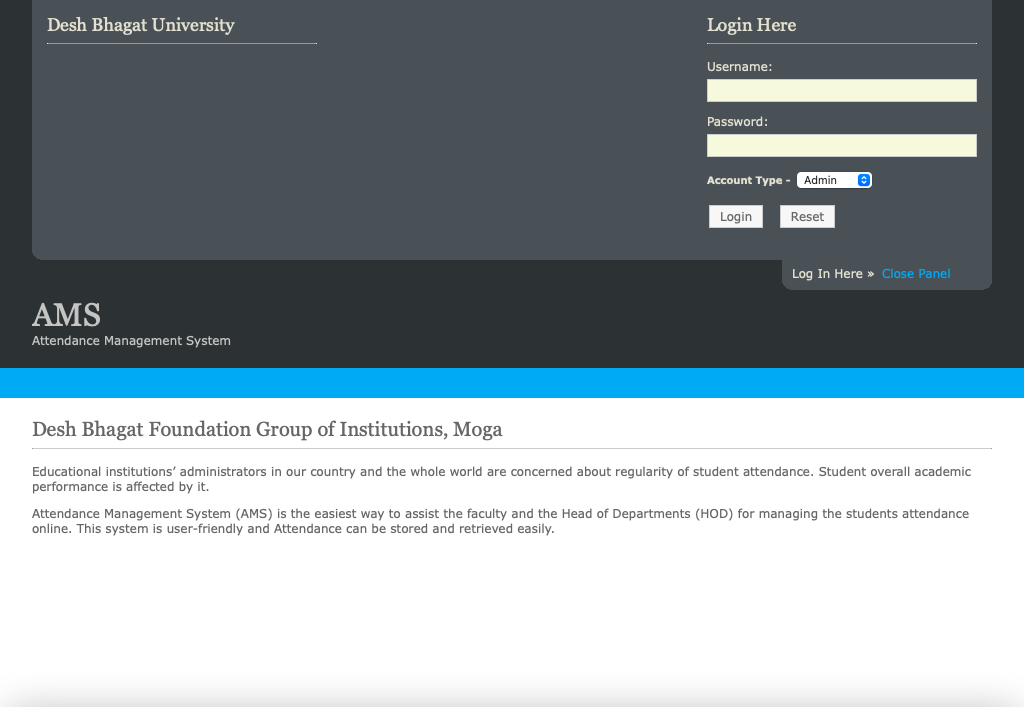
Task: Click the 'Attendance Management System' subtitle
Action: click(131, 341)
